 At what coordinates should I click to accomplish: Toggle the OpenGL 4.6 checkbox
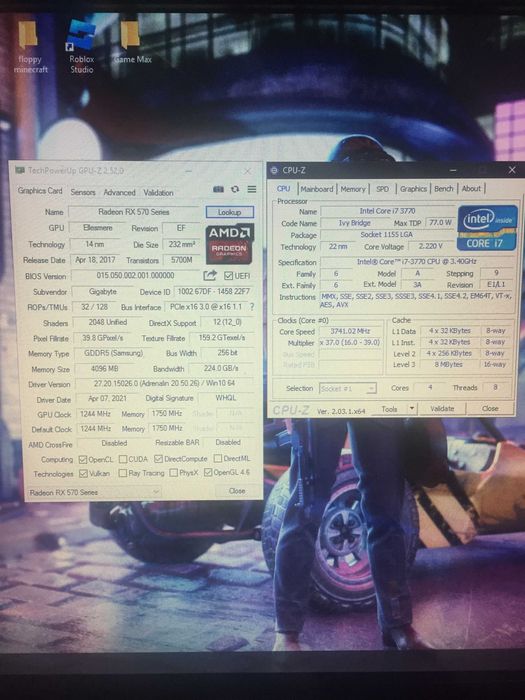(208, 472)
